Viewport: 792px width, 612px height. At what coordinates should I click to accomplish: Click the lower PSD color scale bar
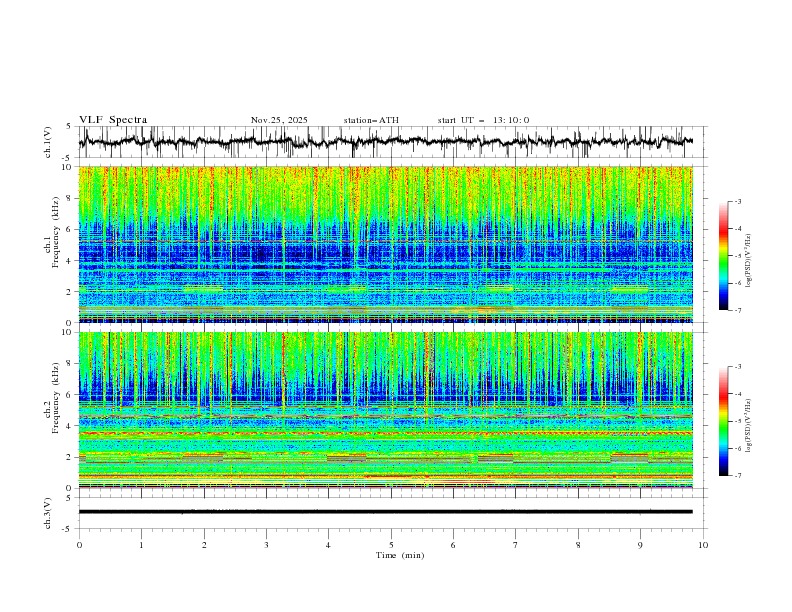(x=724, y=421)
